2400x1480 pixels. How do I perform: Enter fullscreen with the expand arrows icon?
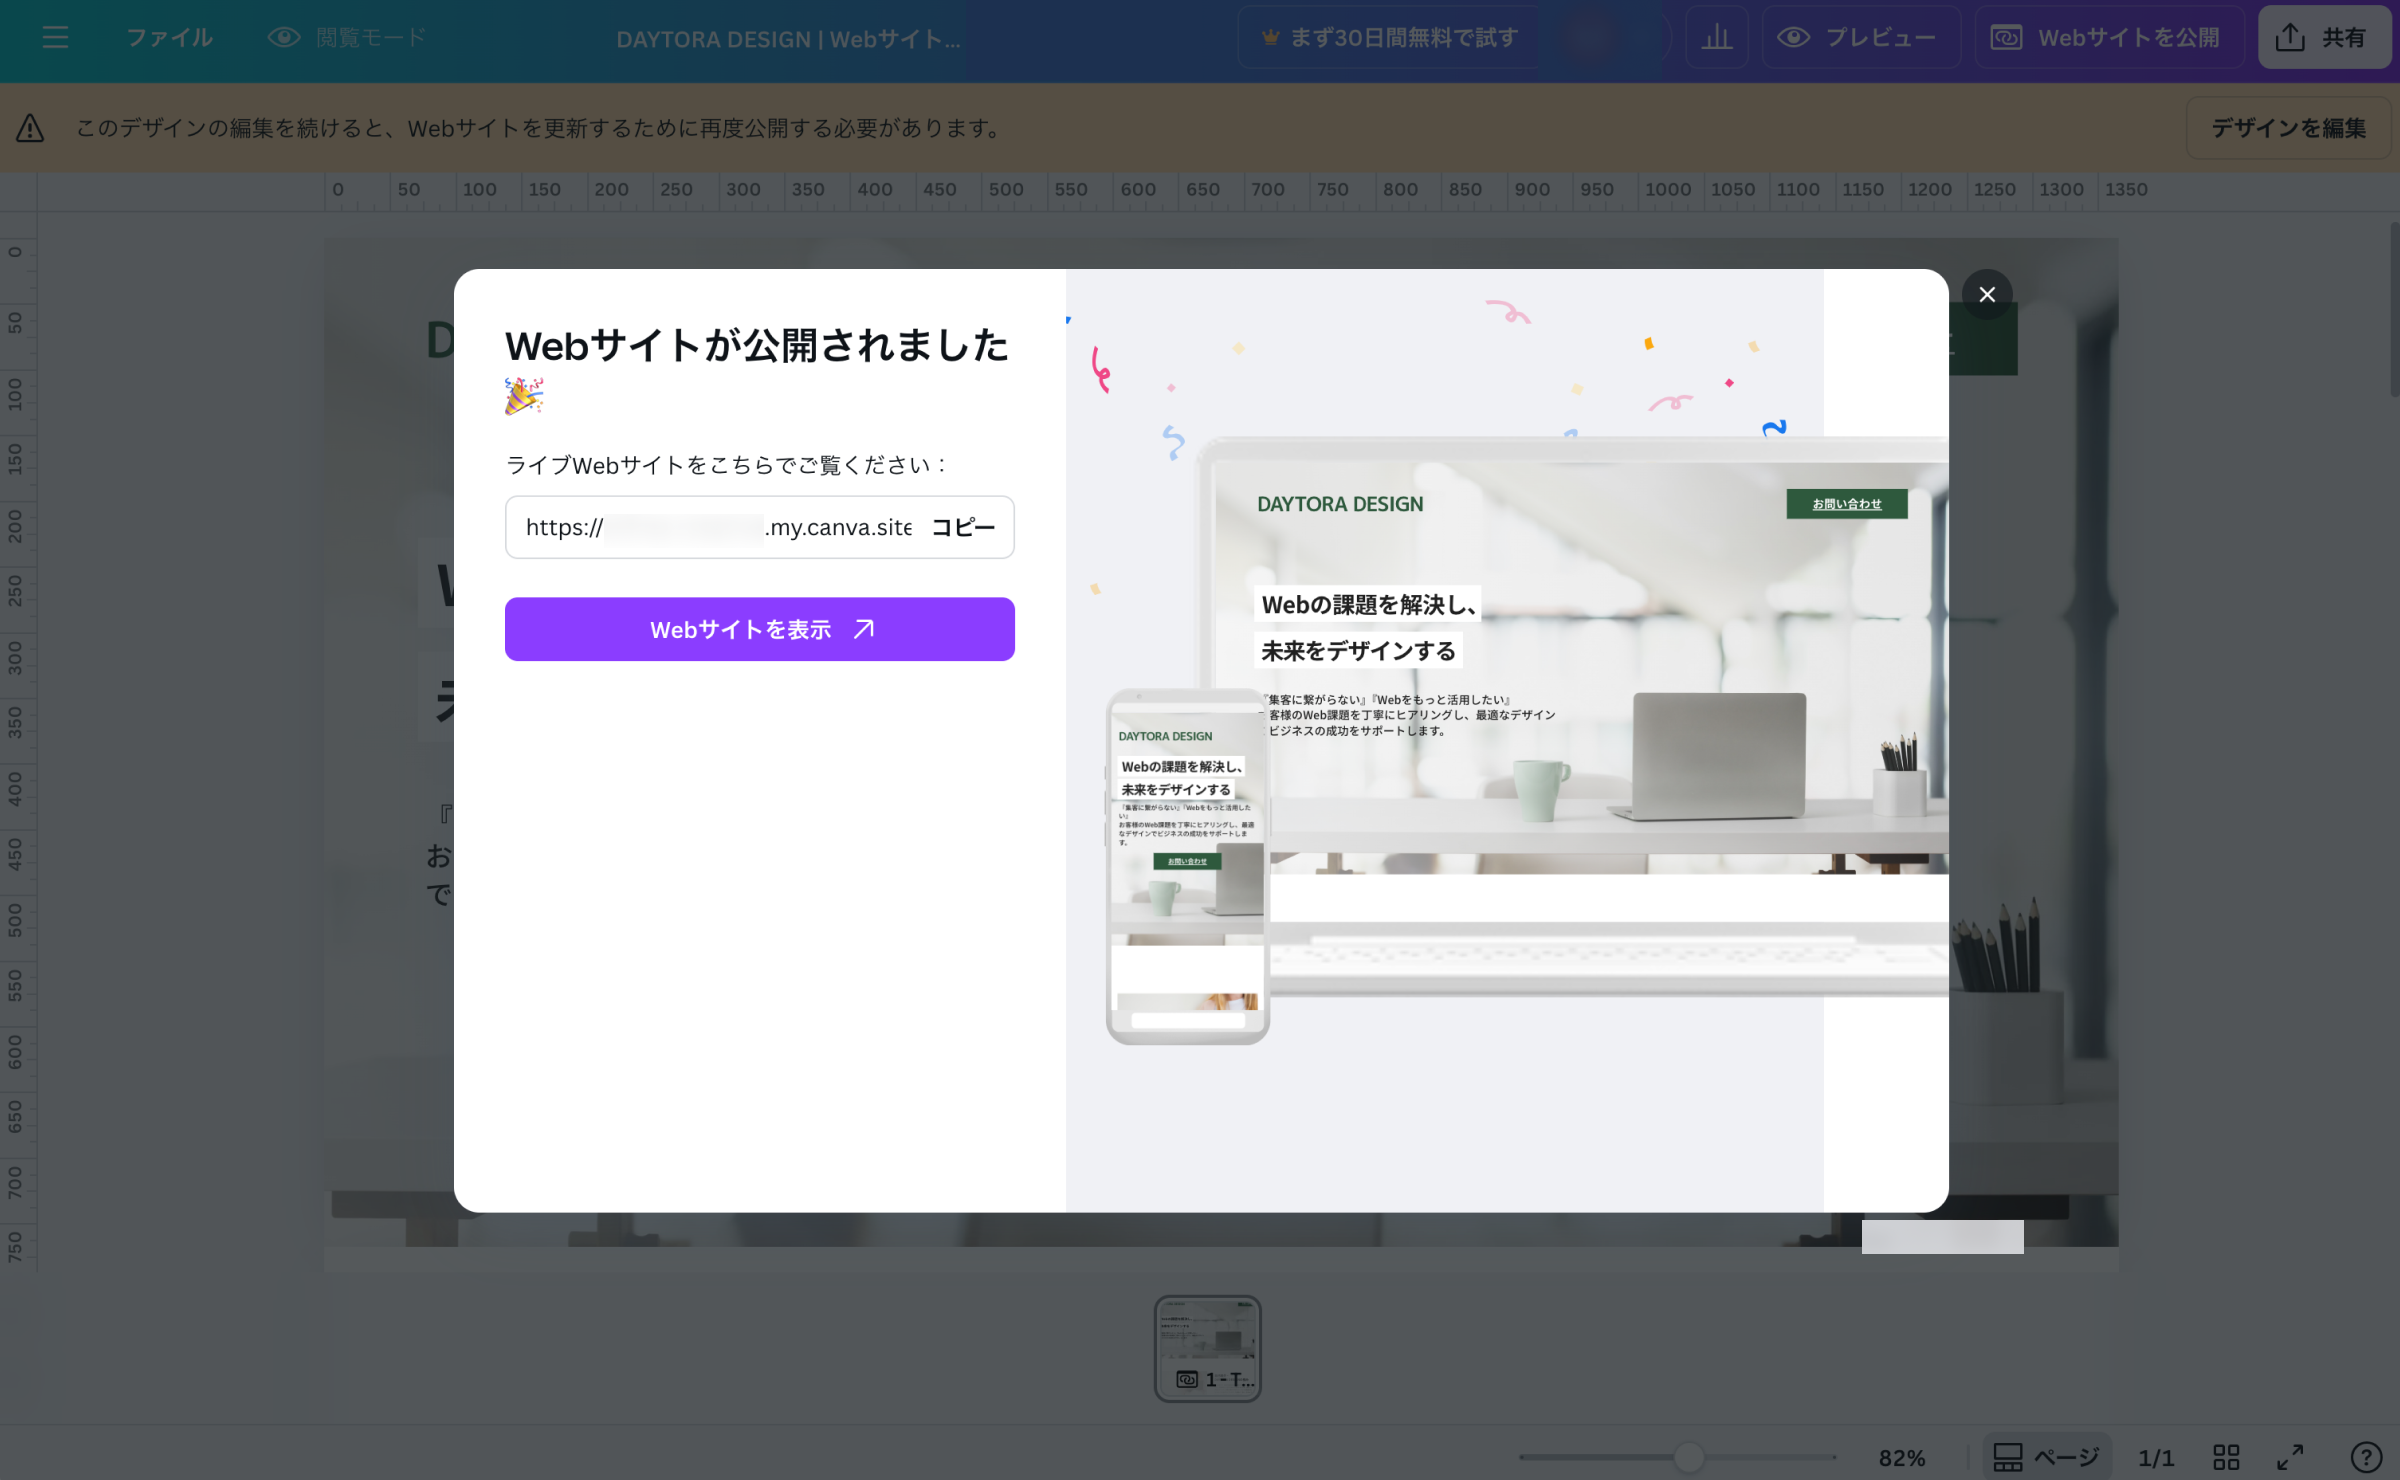(2290, 1457)
